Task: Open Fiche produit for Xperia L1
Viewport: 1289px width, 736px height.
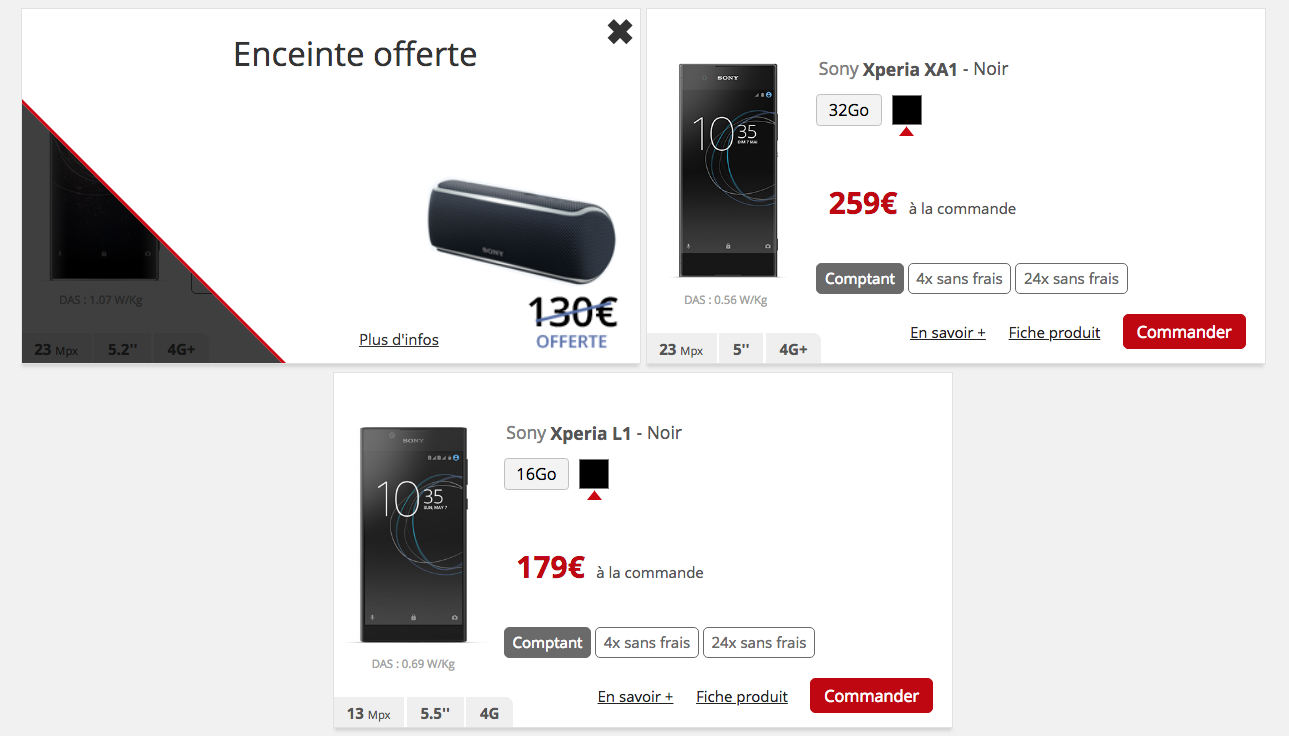Action: click(742, 697)
